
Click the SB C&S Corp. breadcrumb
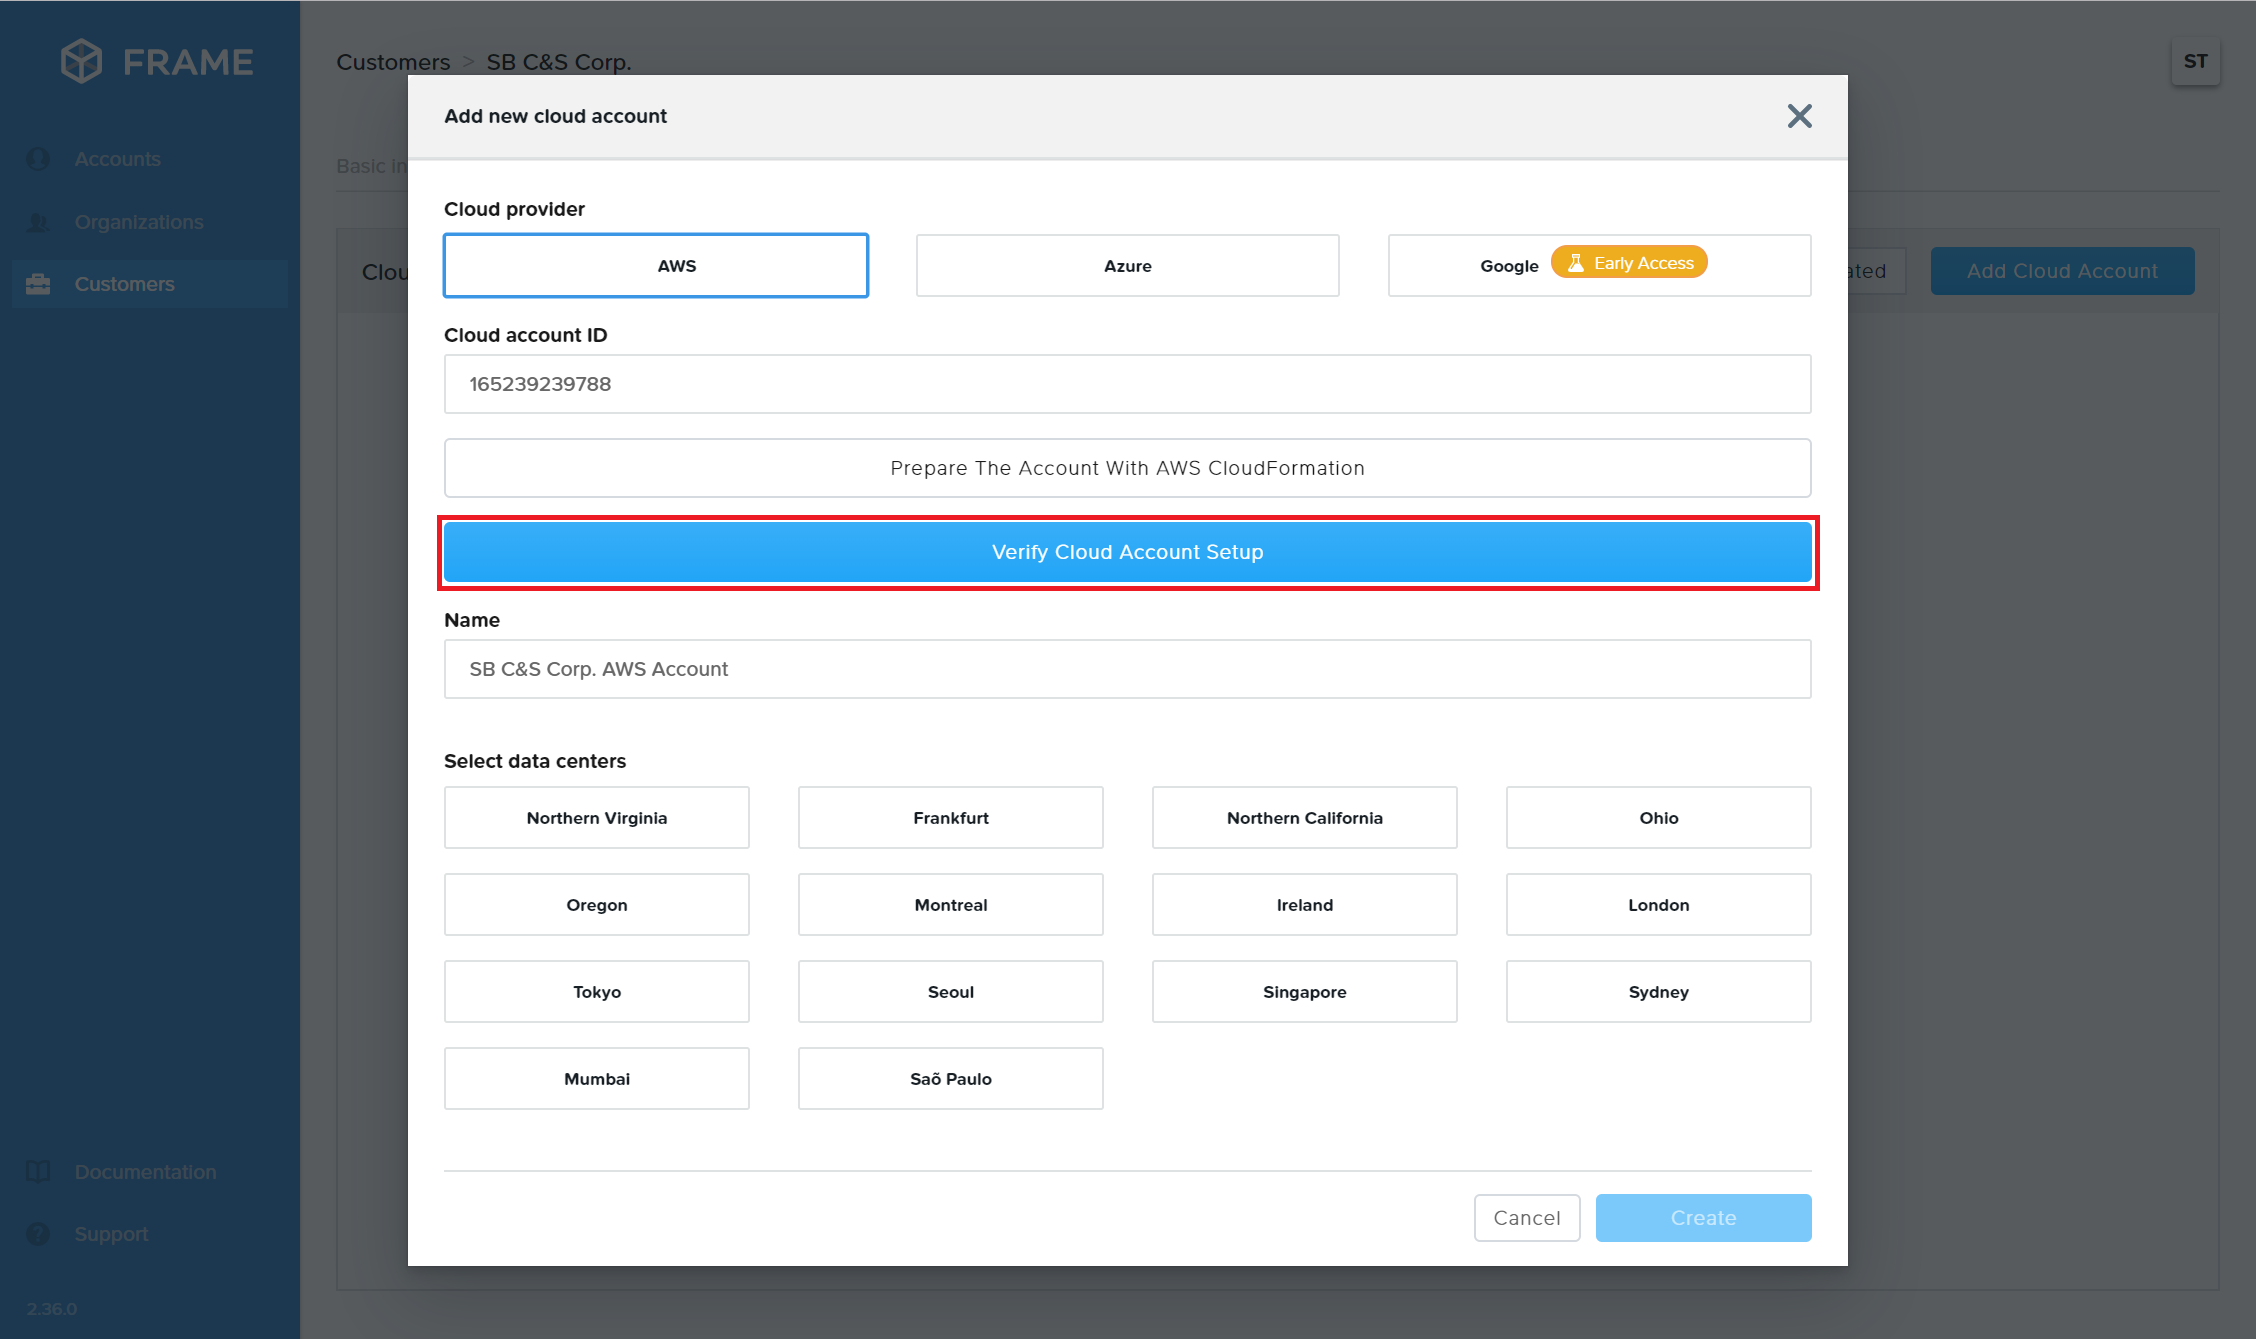click(559, 62)
